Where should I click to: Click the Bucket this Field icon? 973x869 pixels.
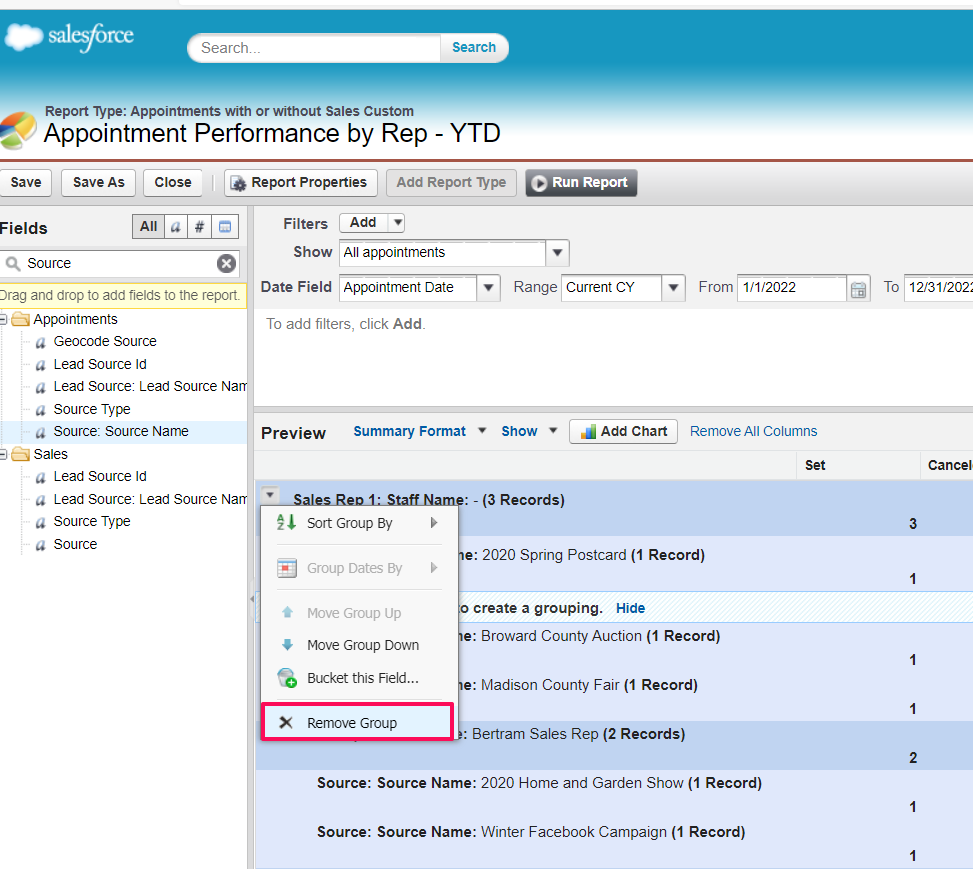point(287,678)
